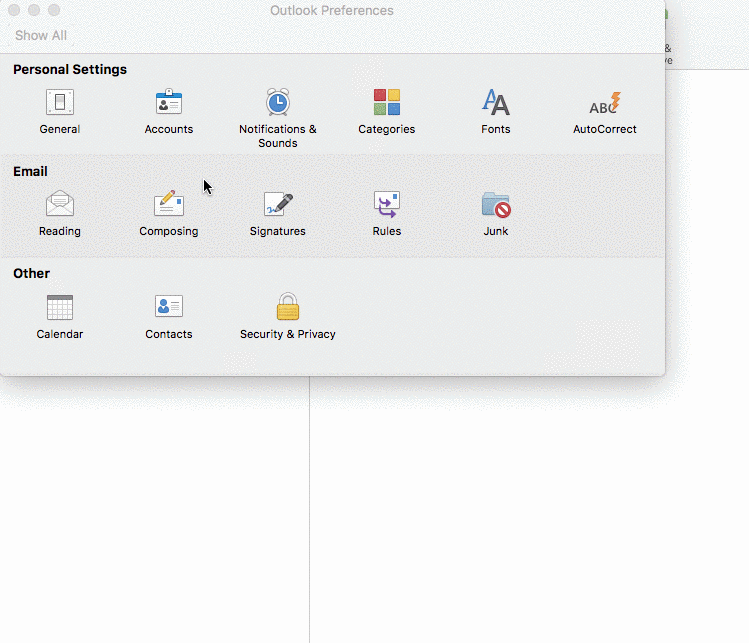Open Accounts preferences
749x643 pixels.
[x=169, y=111]
